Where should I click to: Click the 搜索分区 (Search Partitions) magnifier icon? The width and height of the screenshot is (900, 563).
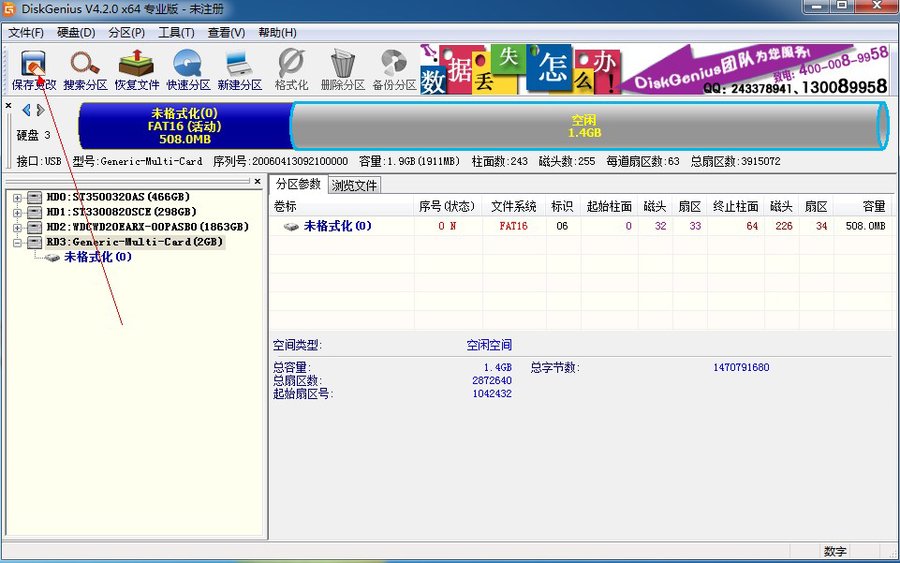(x=85, y=70)
